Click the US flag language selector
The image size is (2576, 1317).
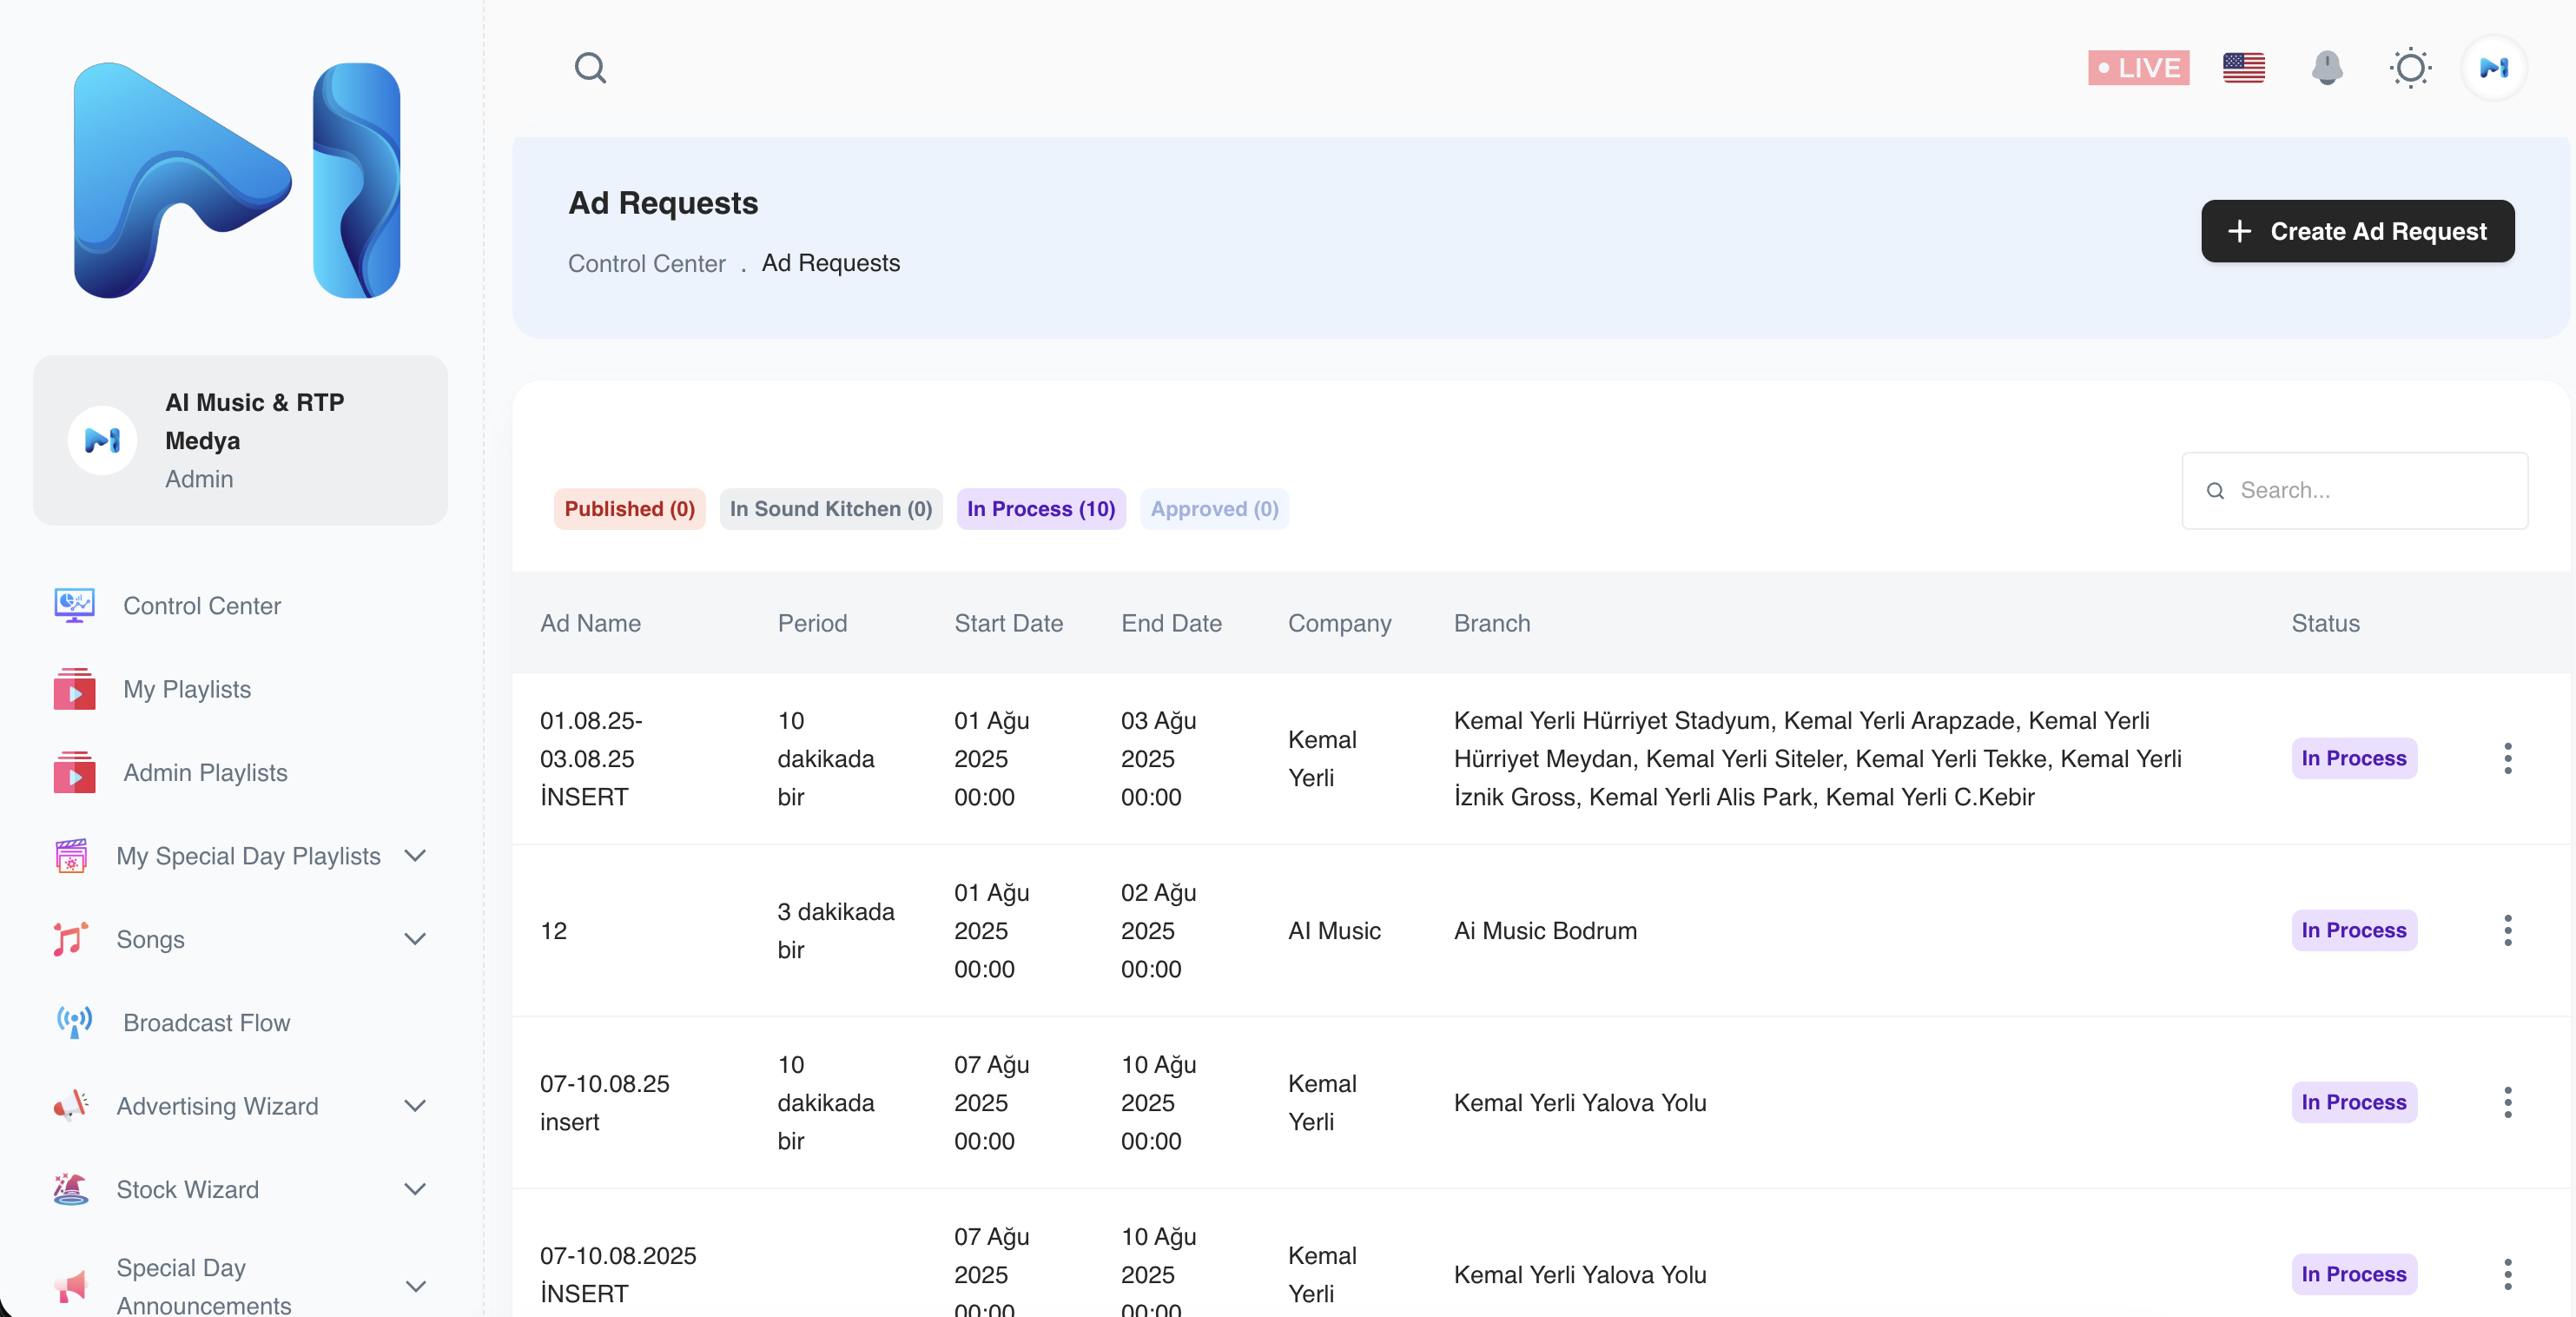[2243, 68]
